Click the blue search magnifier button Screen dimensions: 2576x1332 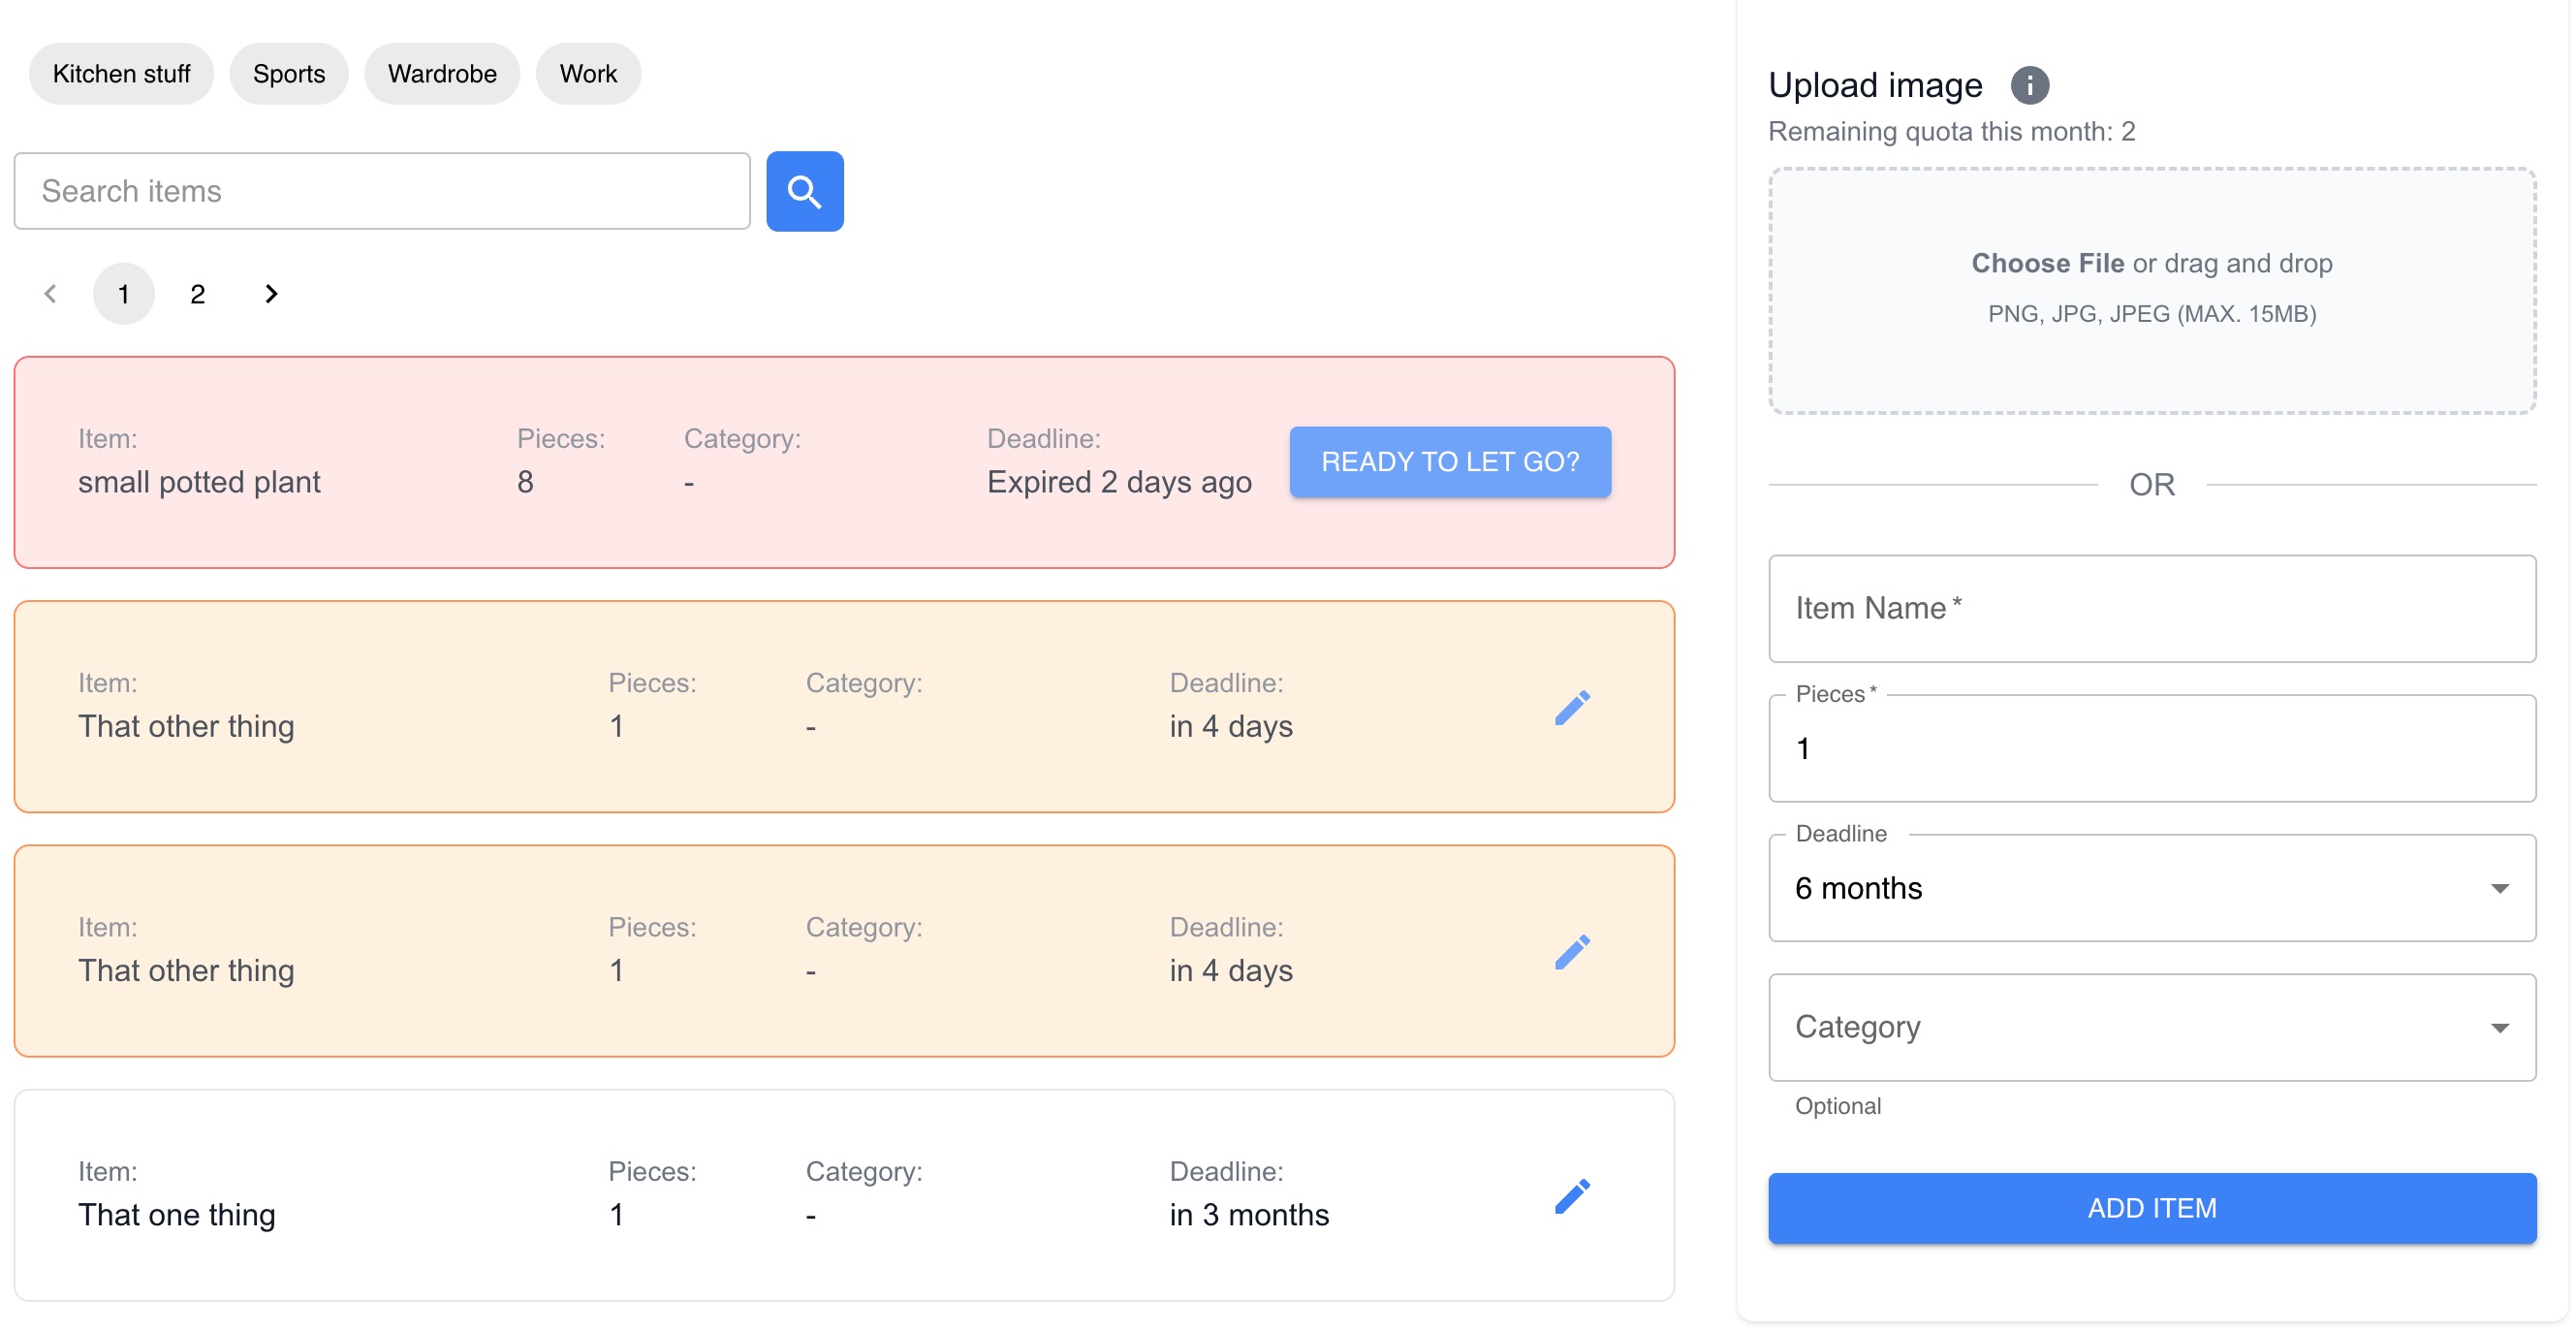(x=804, y=191)
